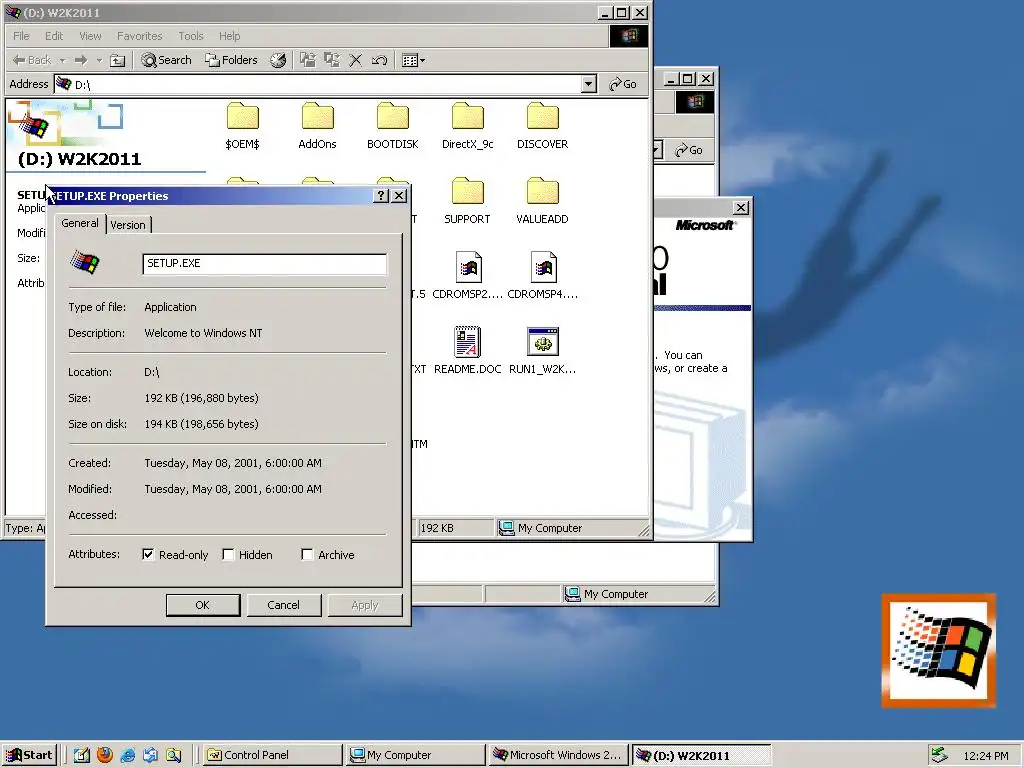Click the last quick launch search icon

pos(173,755)
